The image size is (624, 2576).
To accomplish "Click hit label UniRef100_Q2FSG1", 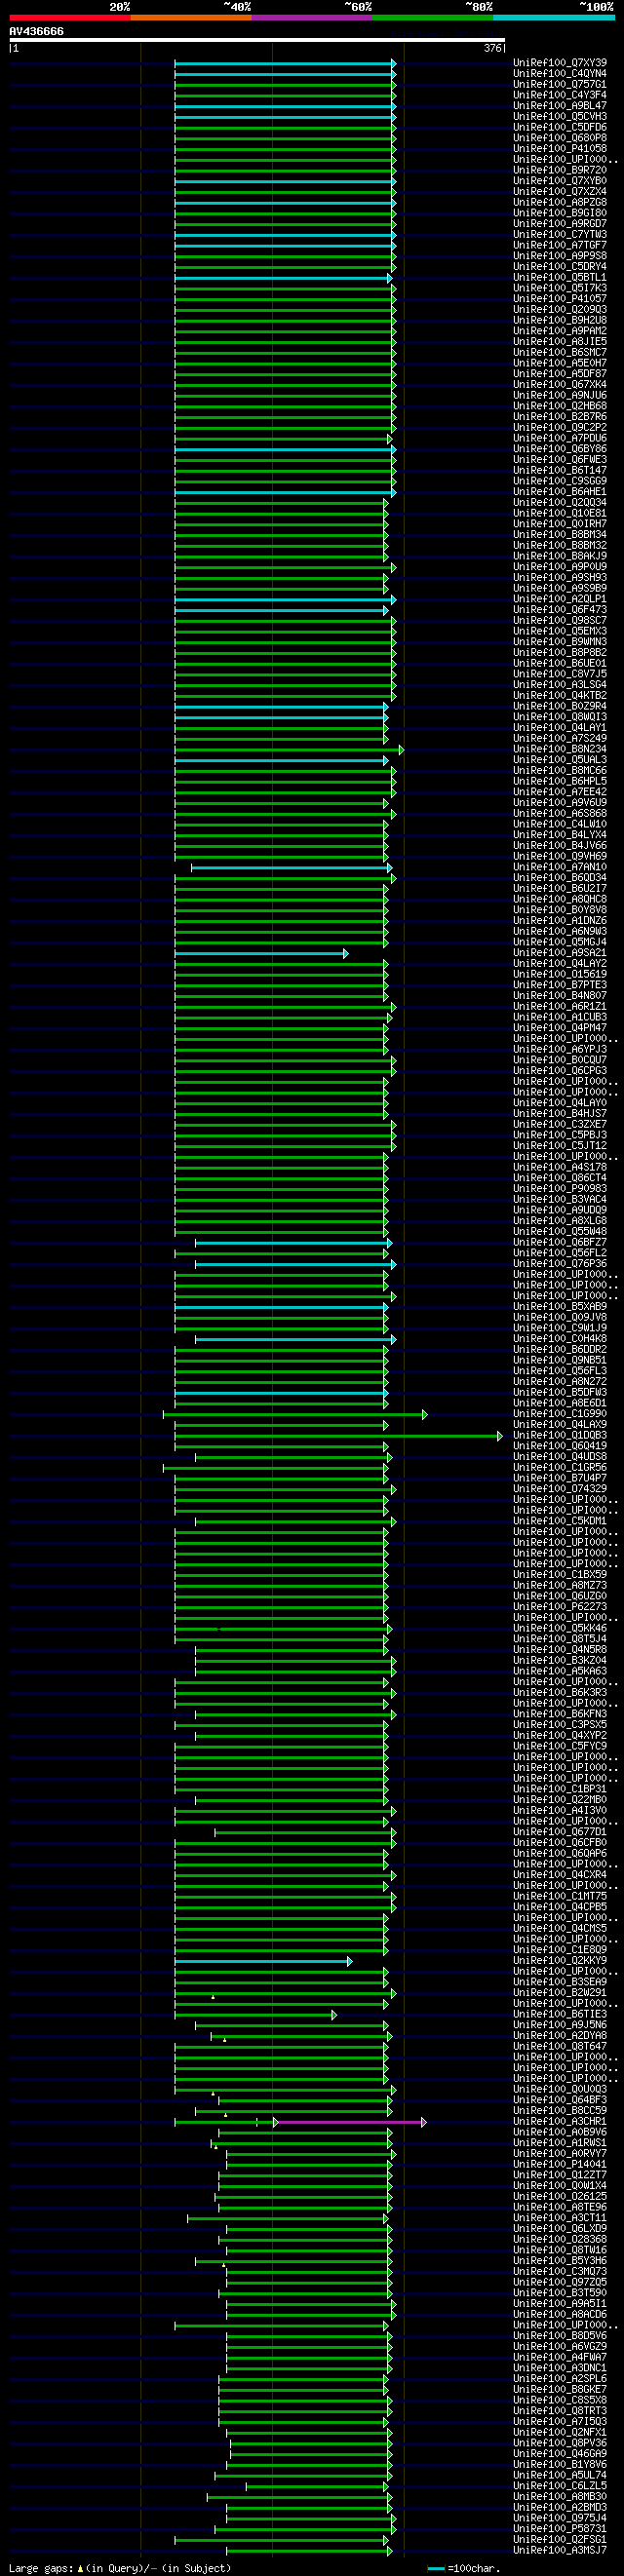I will [x=560, y=2540].
